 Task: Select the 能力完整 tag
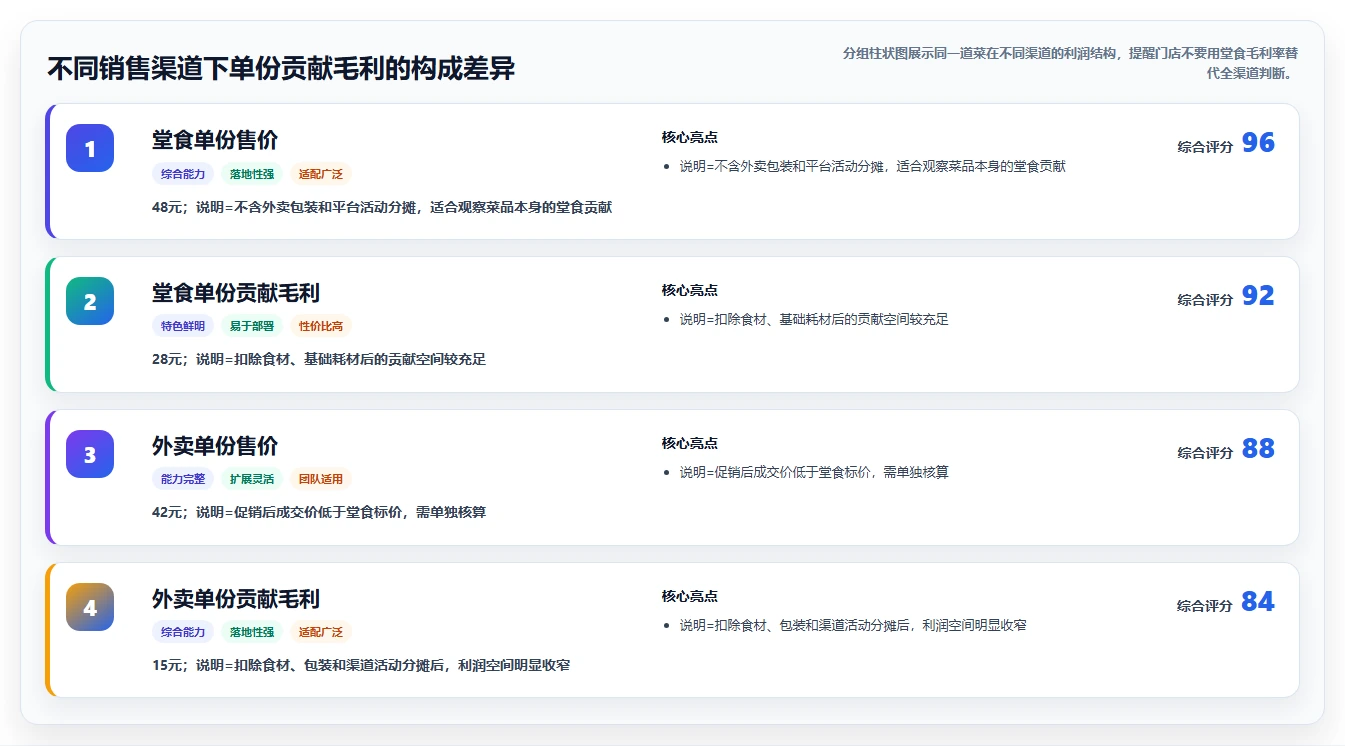[x=183, y=479]
